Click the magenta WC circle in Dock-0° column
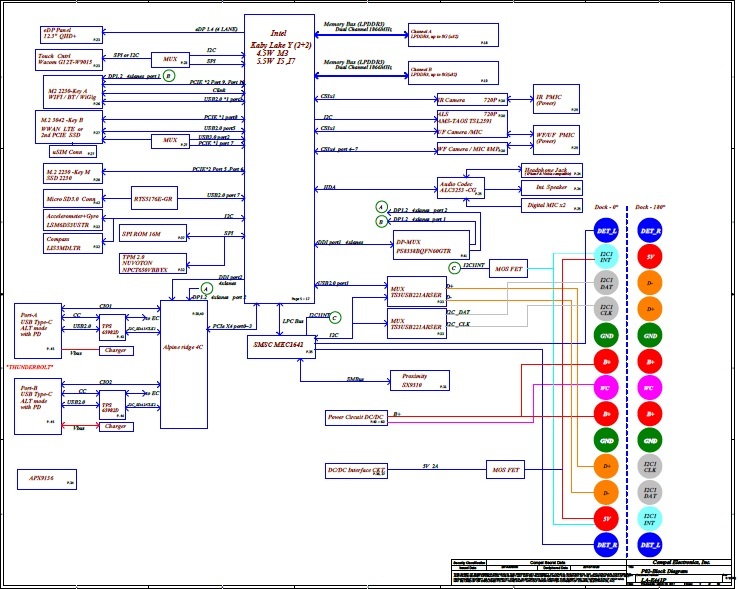738x589 pixels. pyautogui.click(x=606, y=387)
